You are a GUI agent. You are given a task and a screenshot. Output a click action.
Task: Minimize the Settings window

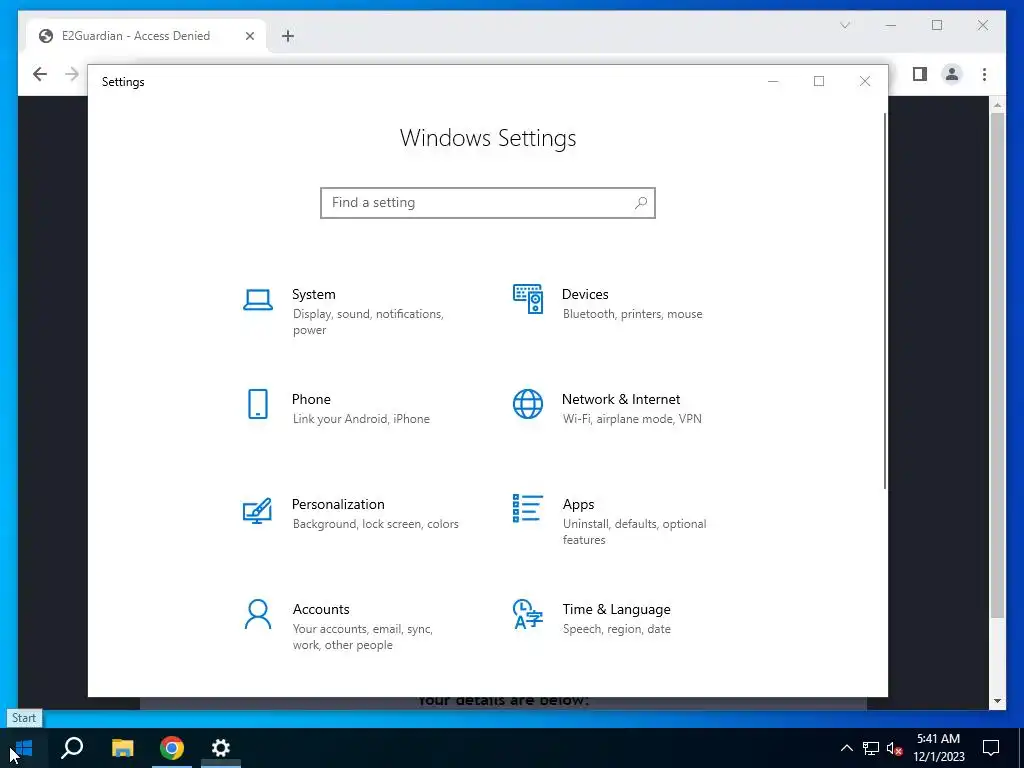(x=773, y=82)
